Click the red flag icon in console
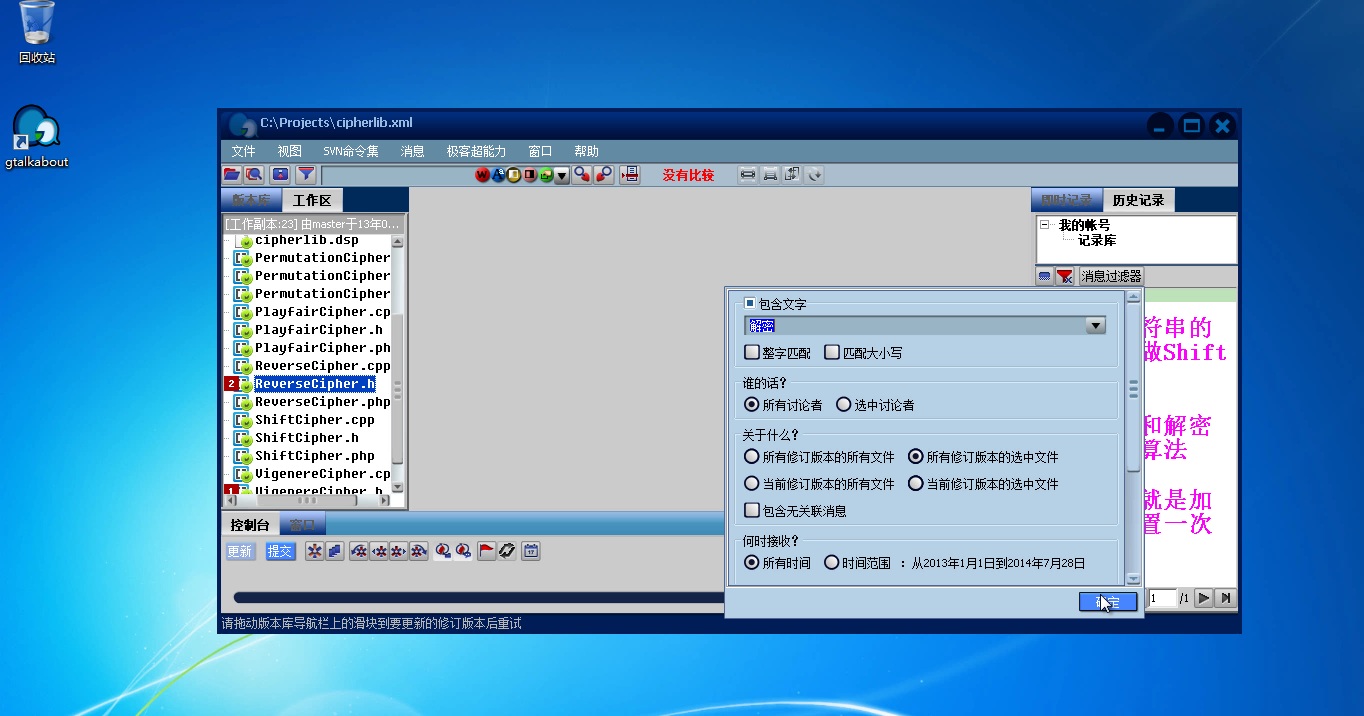Screen dimensions: 1364x716 point(487,551)
